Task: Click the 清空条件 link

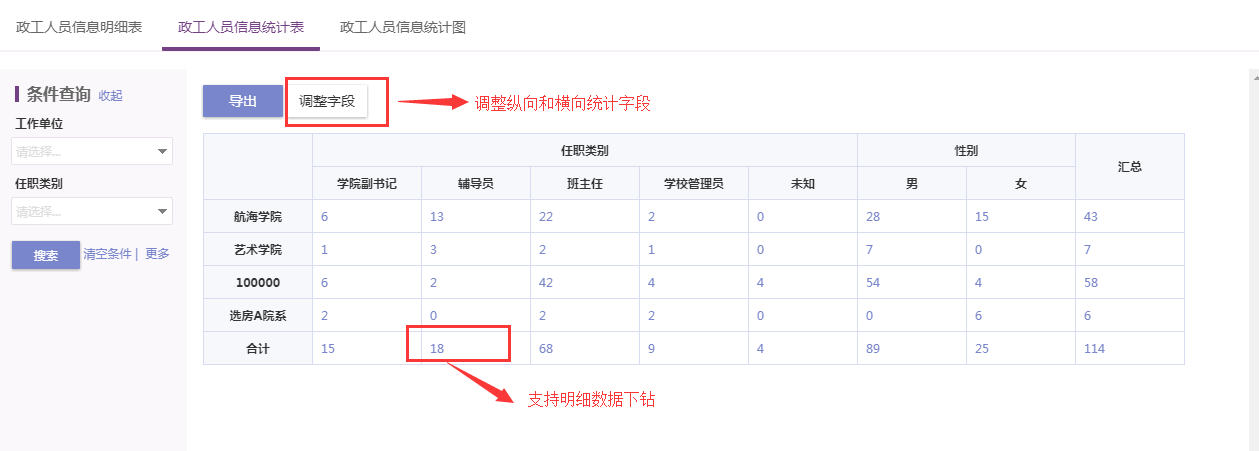Action: [107, 254]
